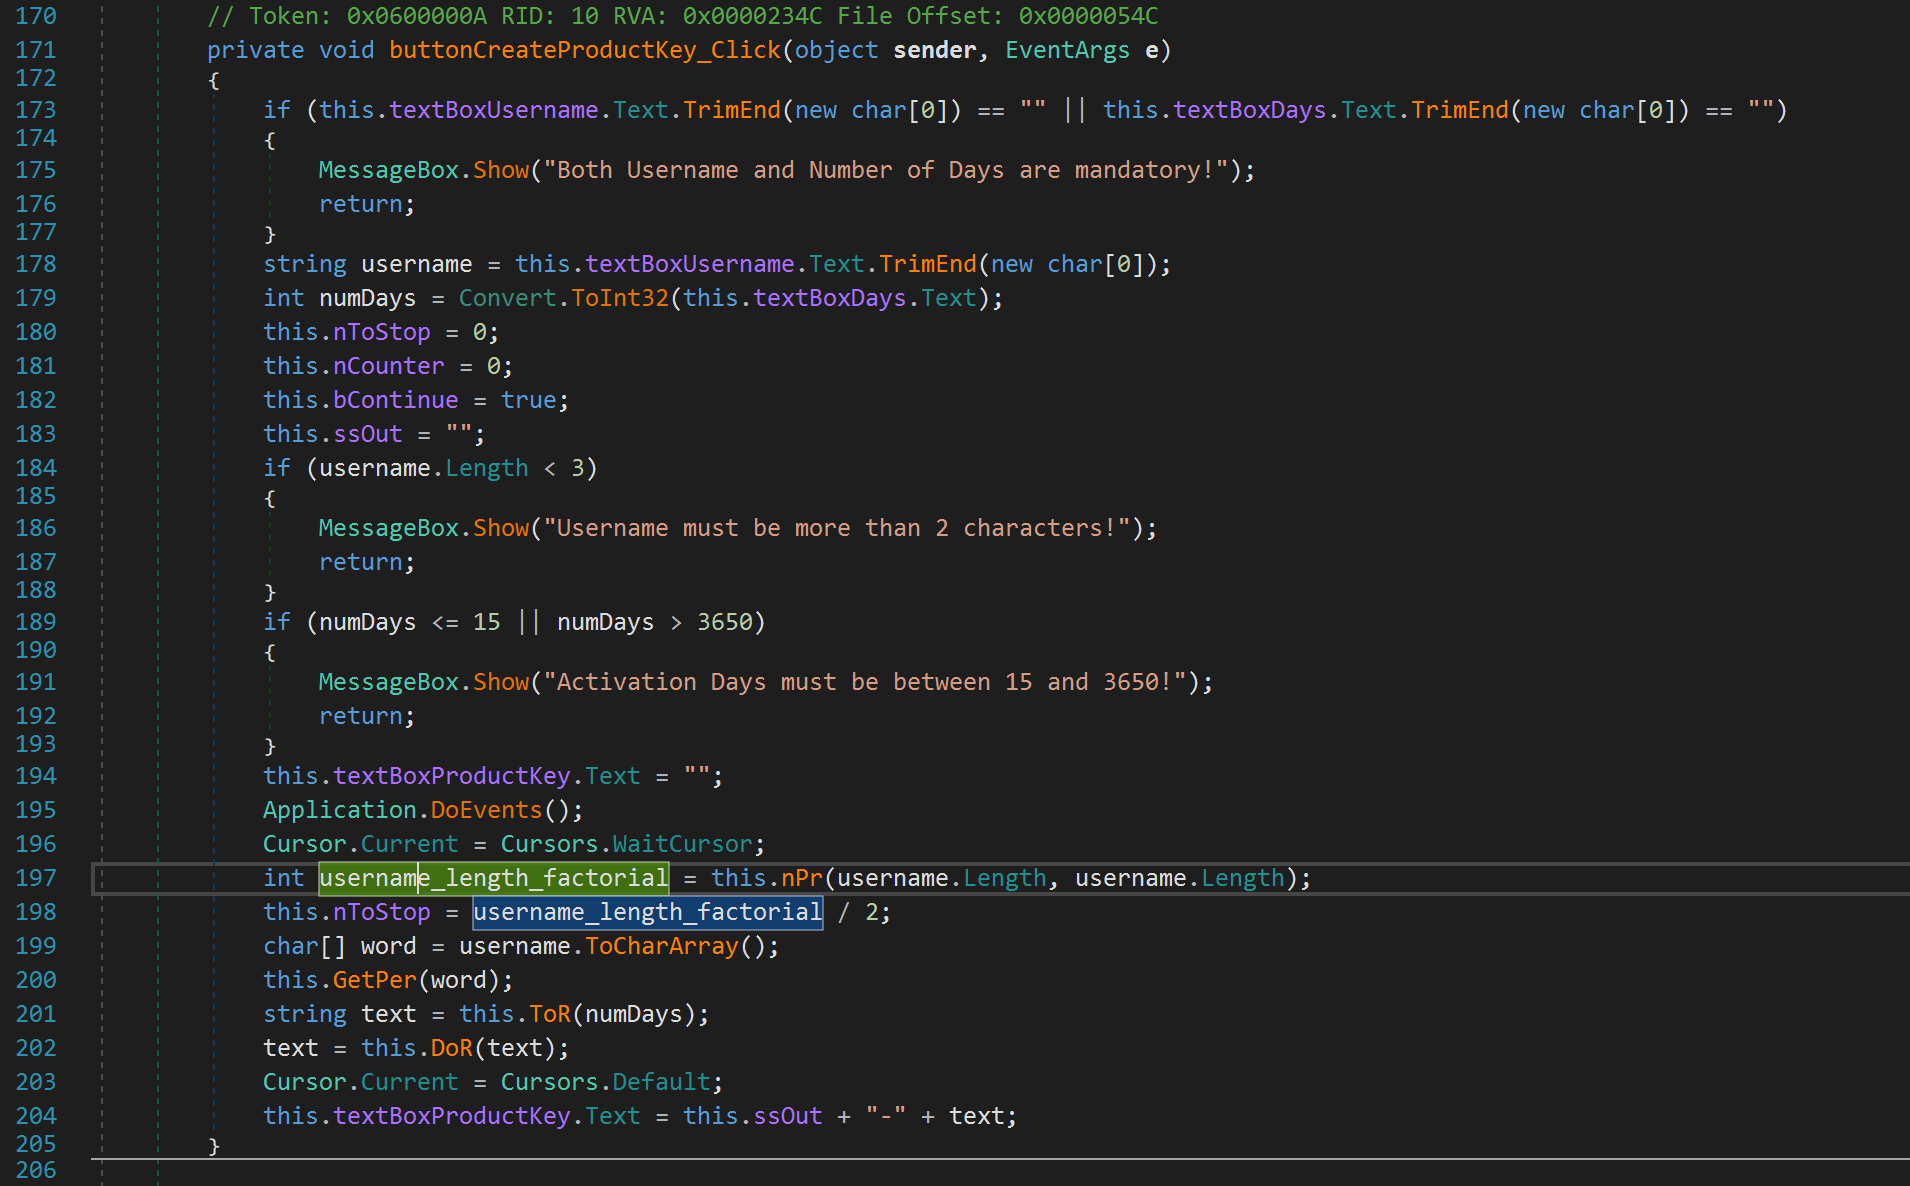Screen dimensions: 1910x1186
Task: Click the value 3650 in numDays condition
Action: 725,622
